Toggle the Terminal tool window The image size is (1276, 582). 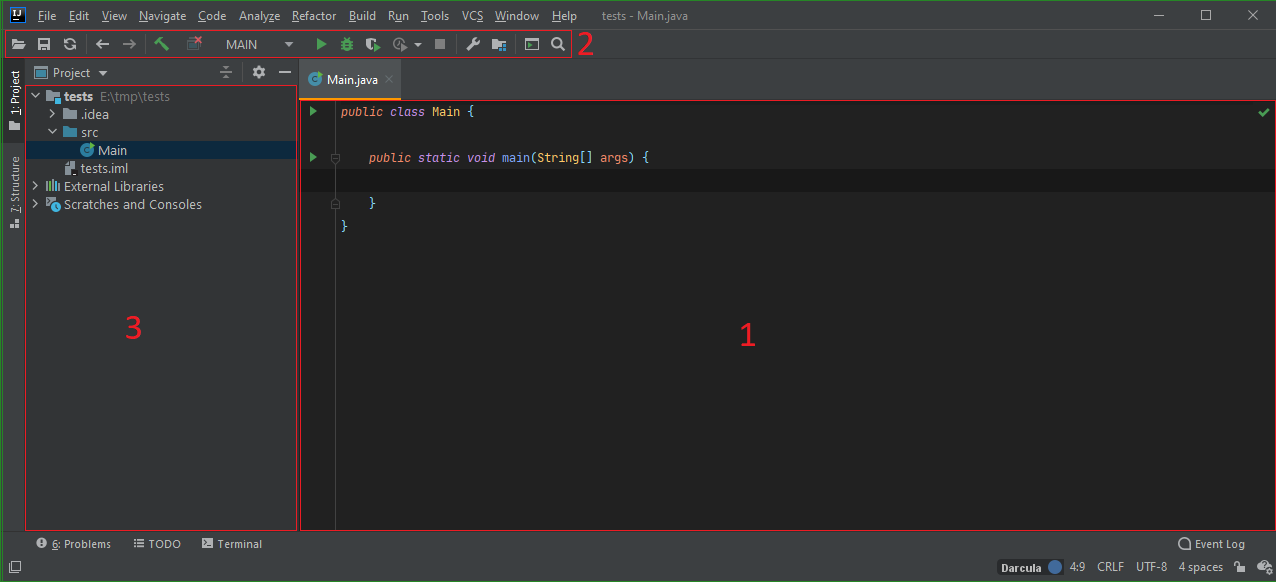pos(232,543)
